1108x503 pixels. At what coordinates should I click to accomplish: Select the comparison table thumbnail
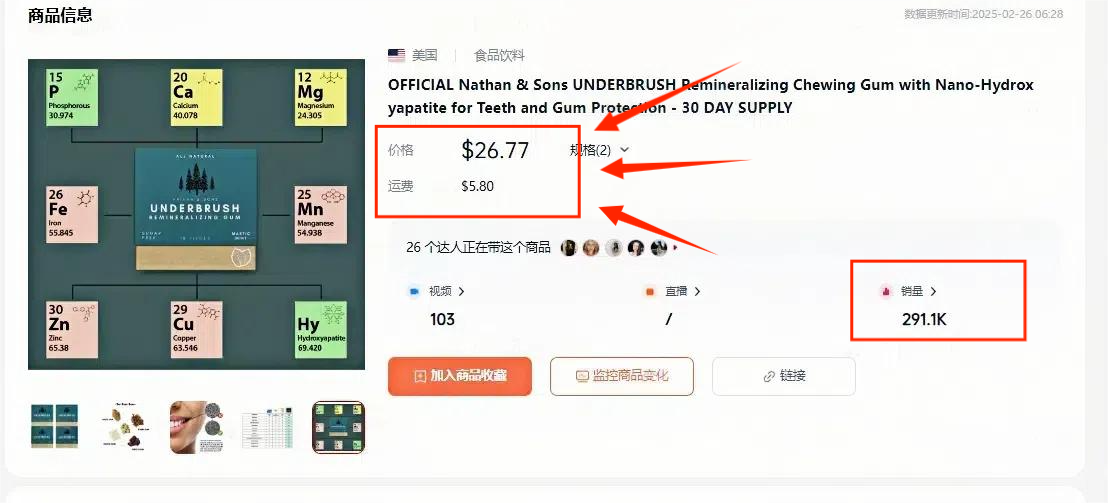267,427
